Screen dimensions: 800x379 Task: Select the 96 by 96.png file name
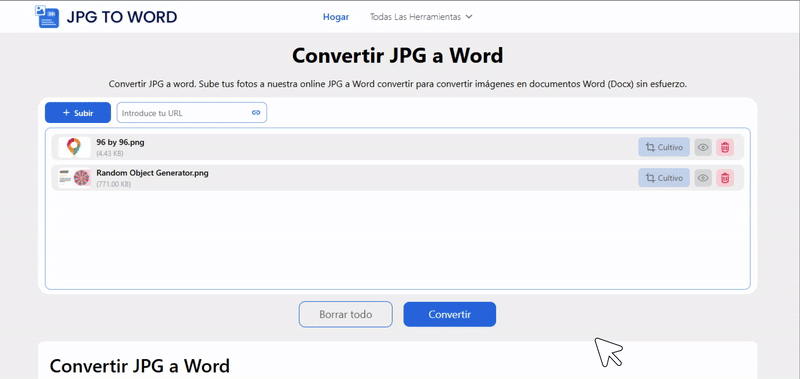click(120, 142)
